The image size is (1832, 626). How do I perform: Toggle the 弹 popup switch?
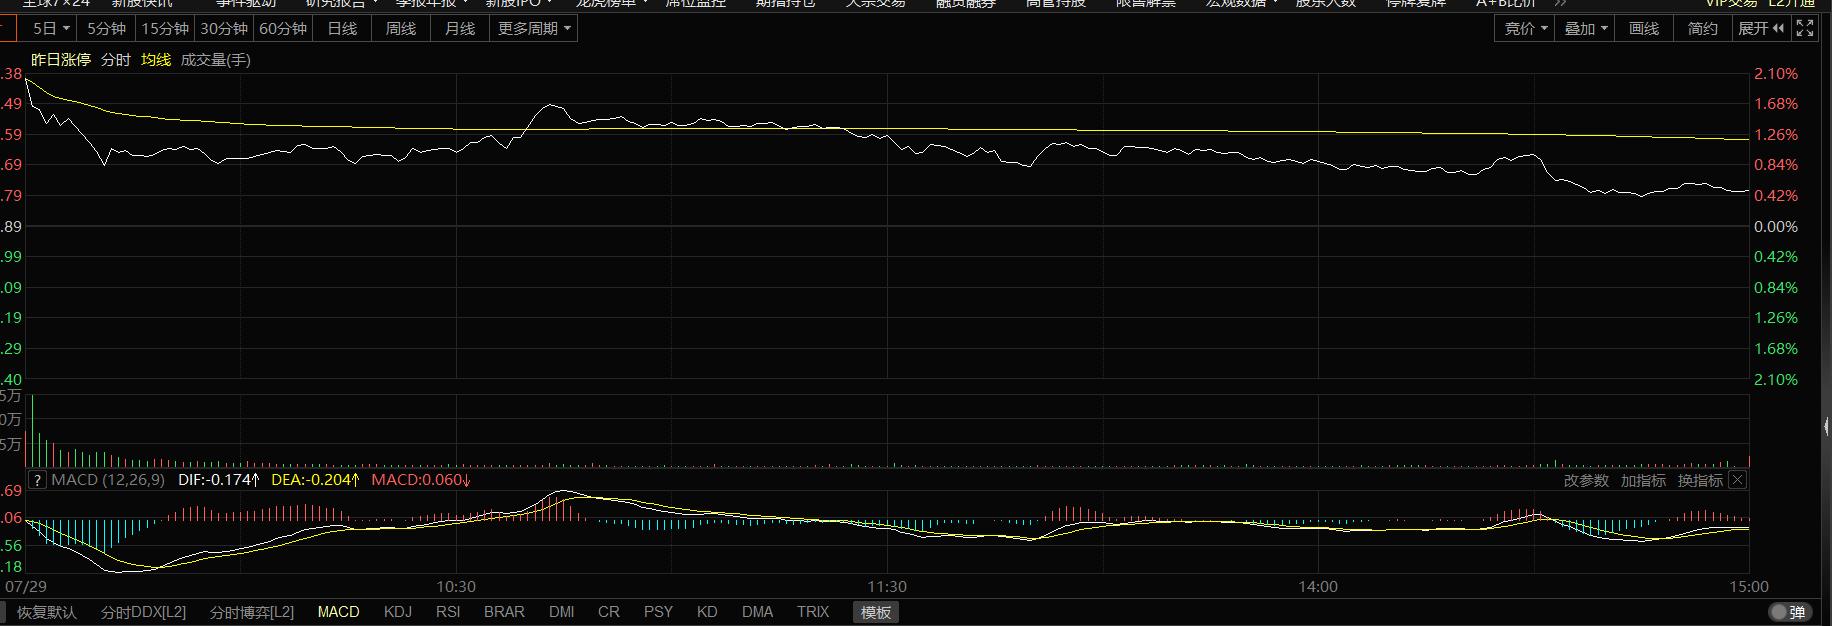coord(1787,612)
